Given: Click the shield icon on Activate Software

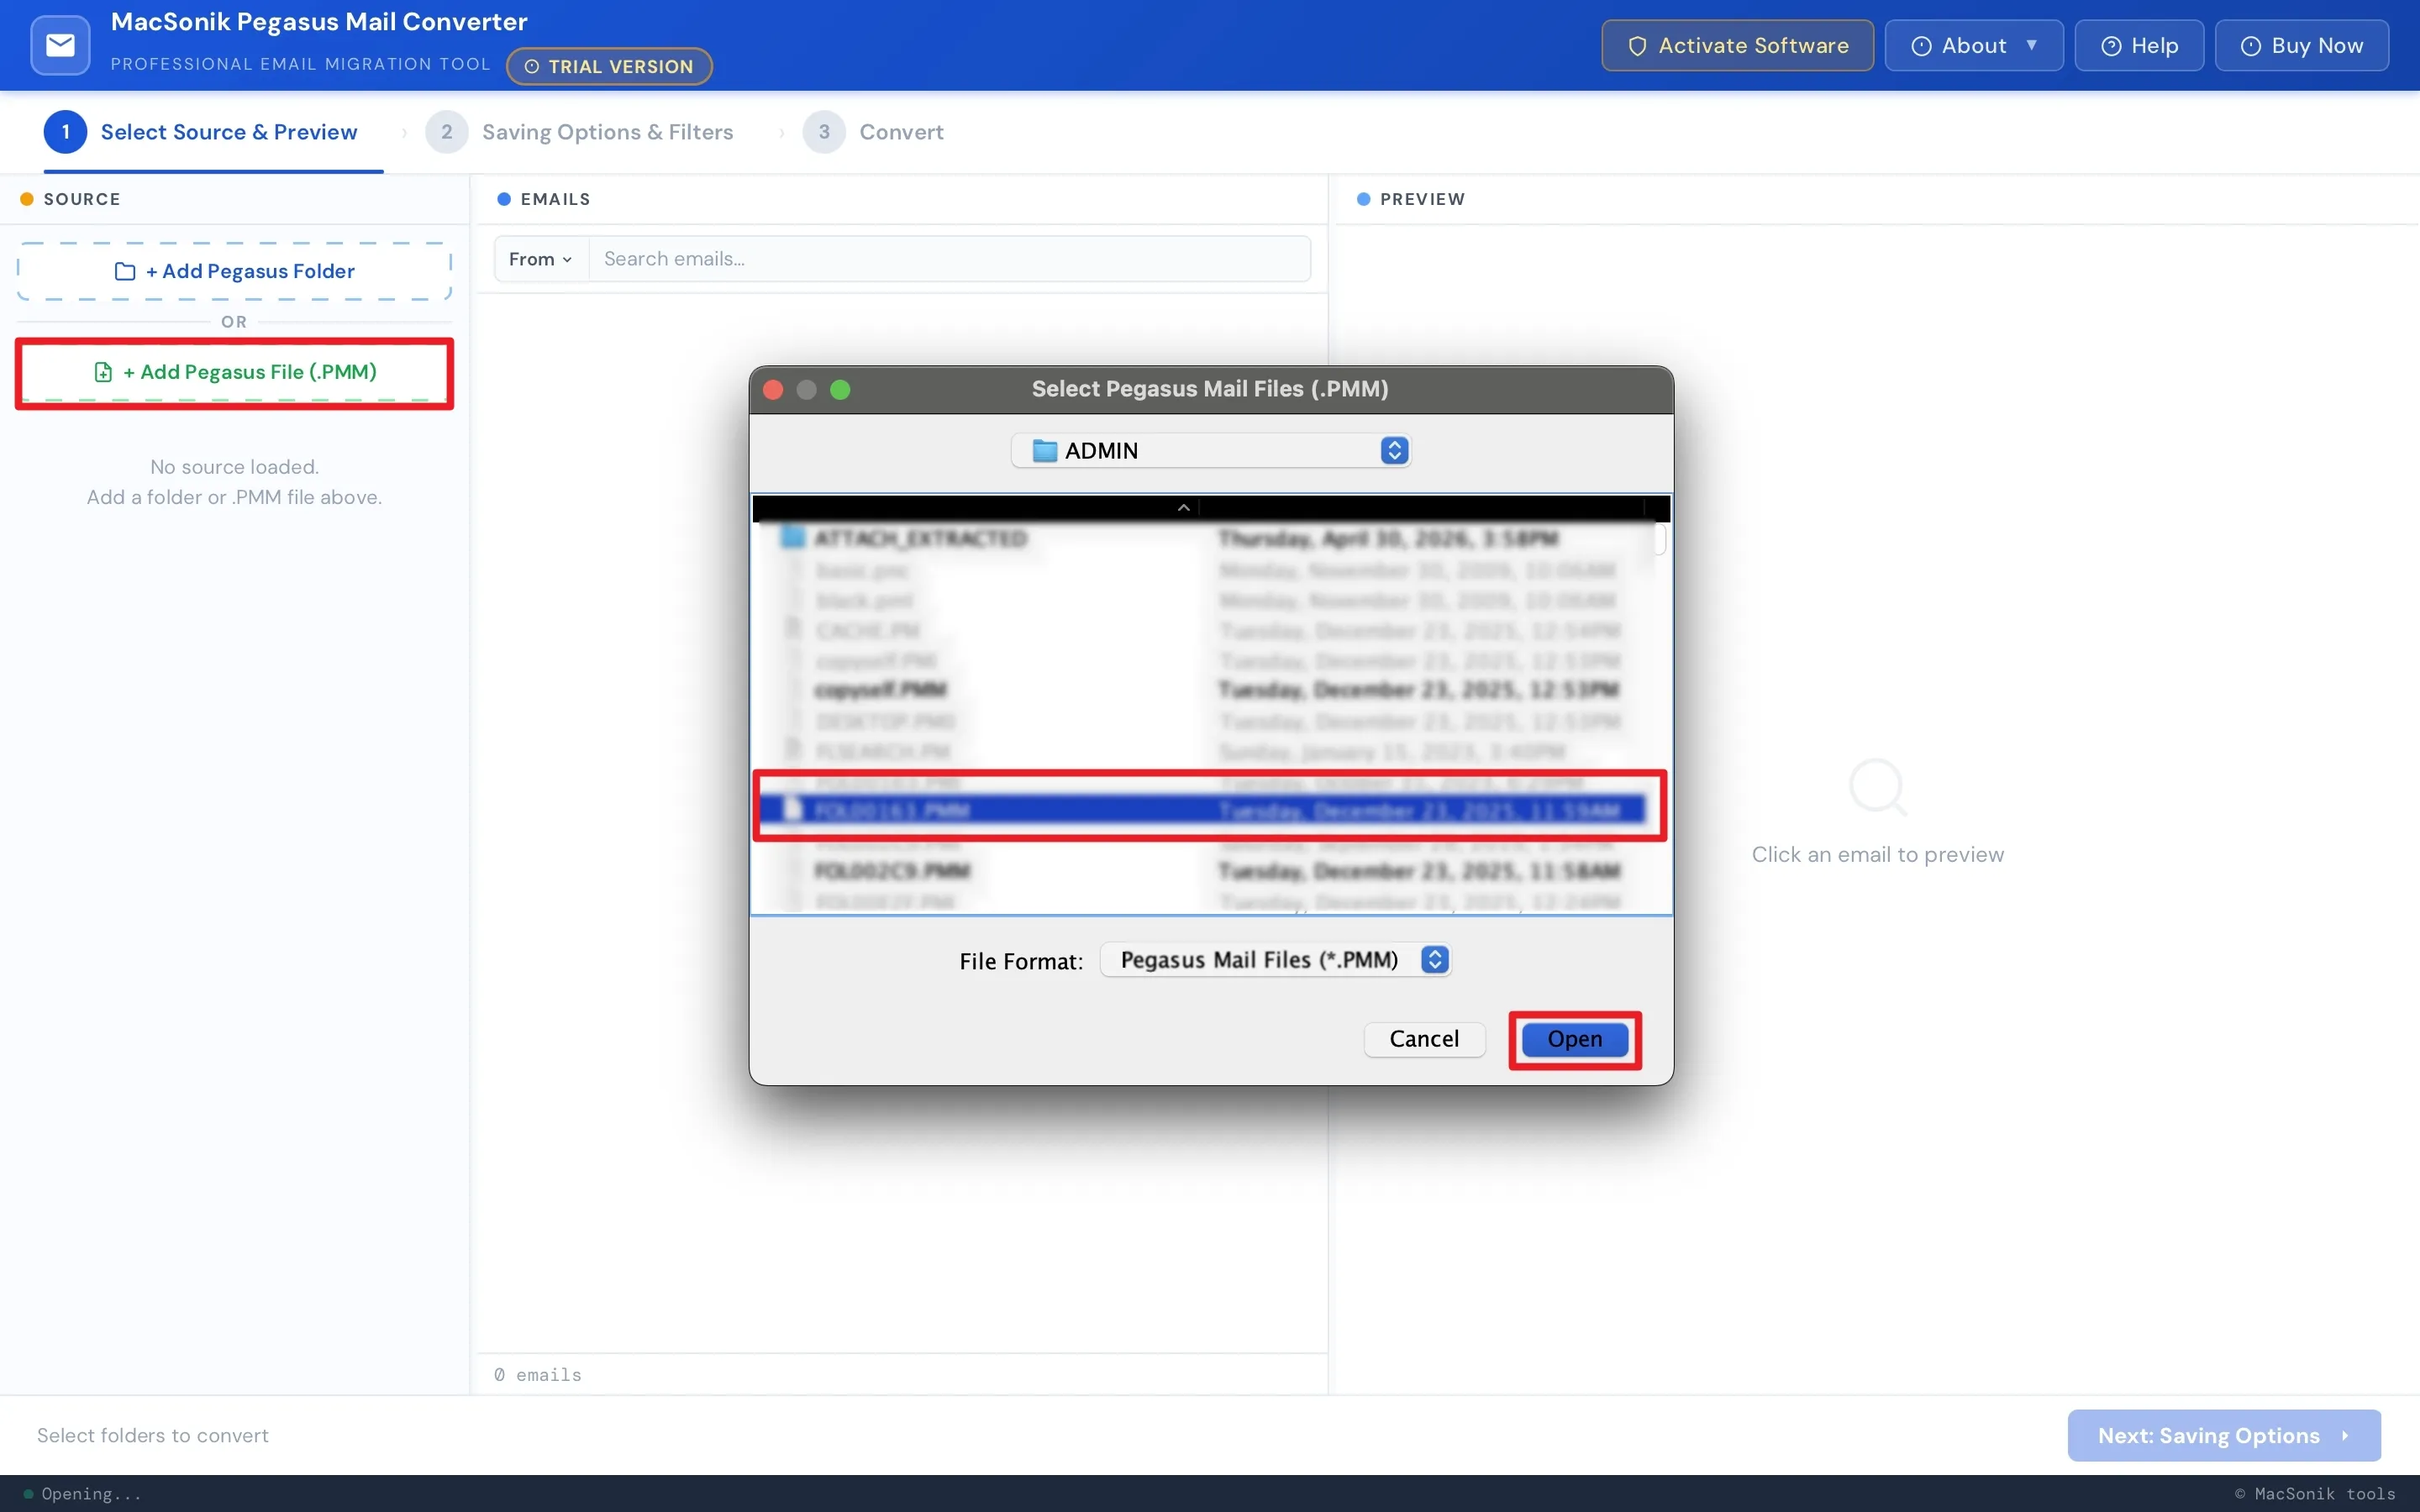Looking at the screenshot, I should pyautogui.click(x=1637, y=46).
